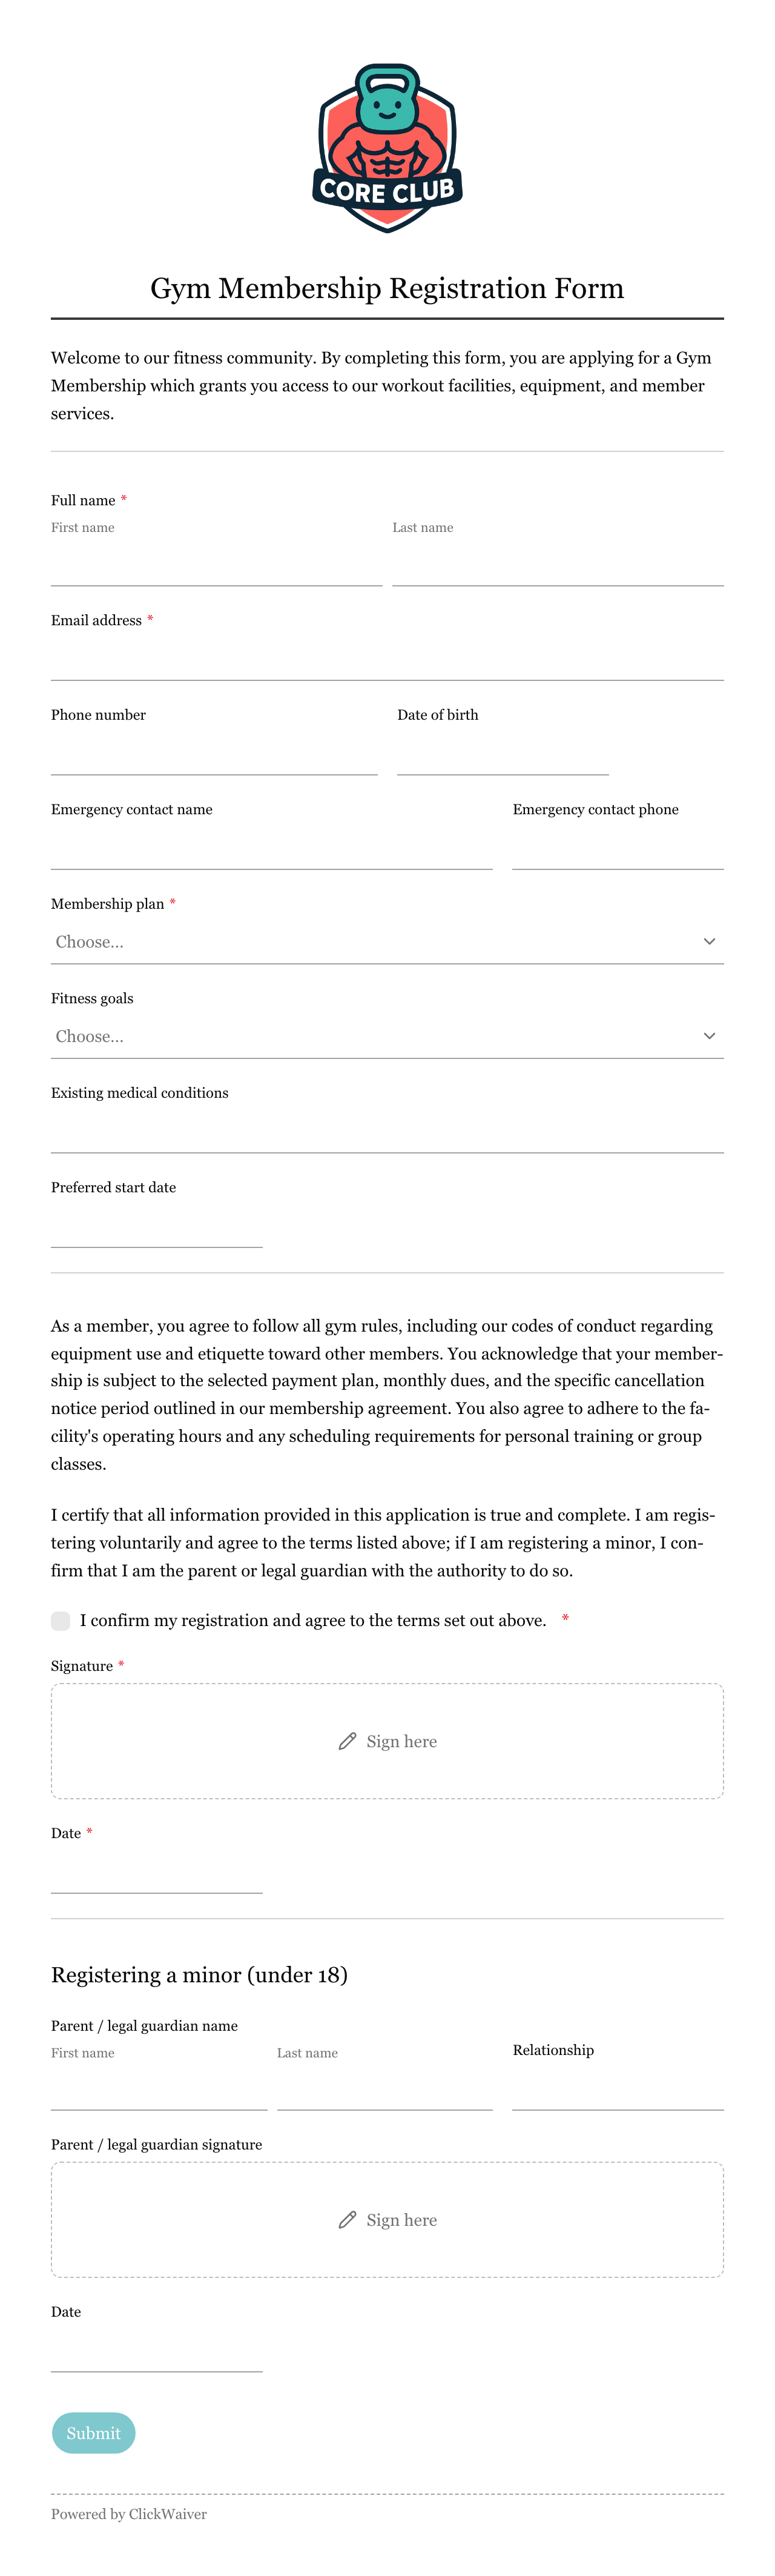This screenshot has height=2576, width=775.
Task: Check the confirm registration agreement checkbox
Action: click(x=61, y=1620)
